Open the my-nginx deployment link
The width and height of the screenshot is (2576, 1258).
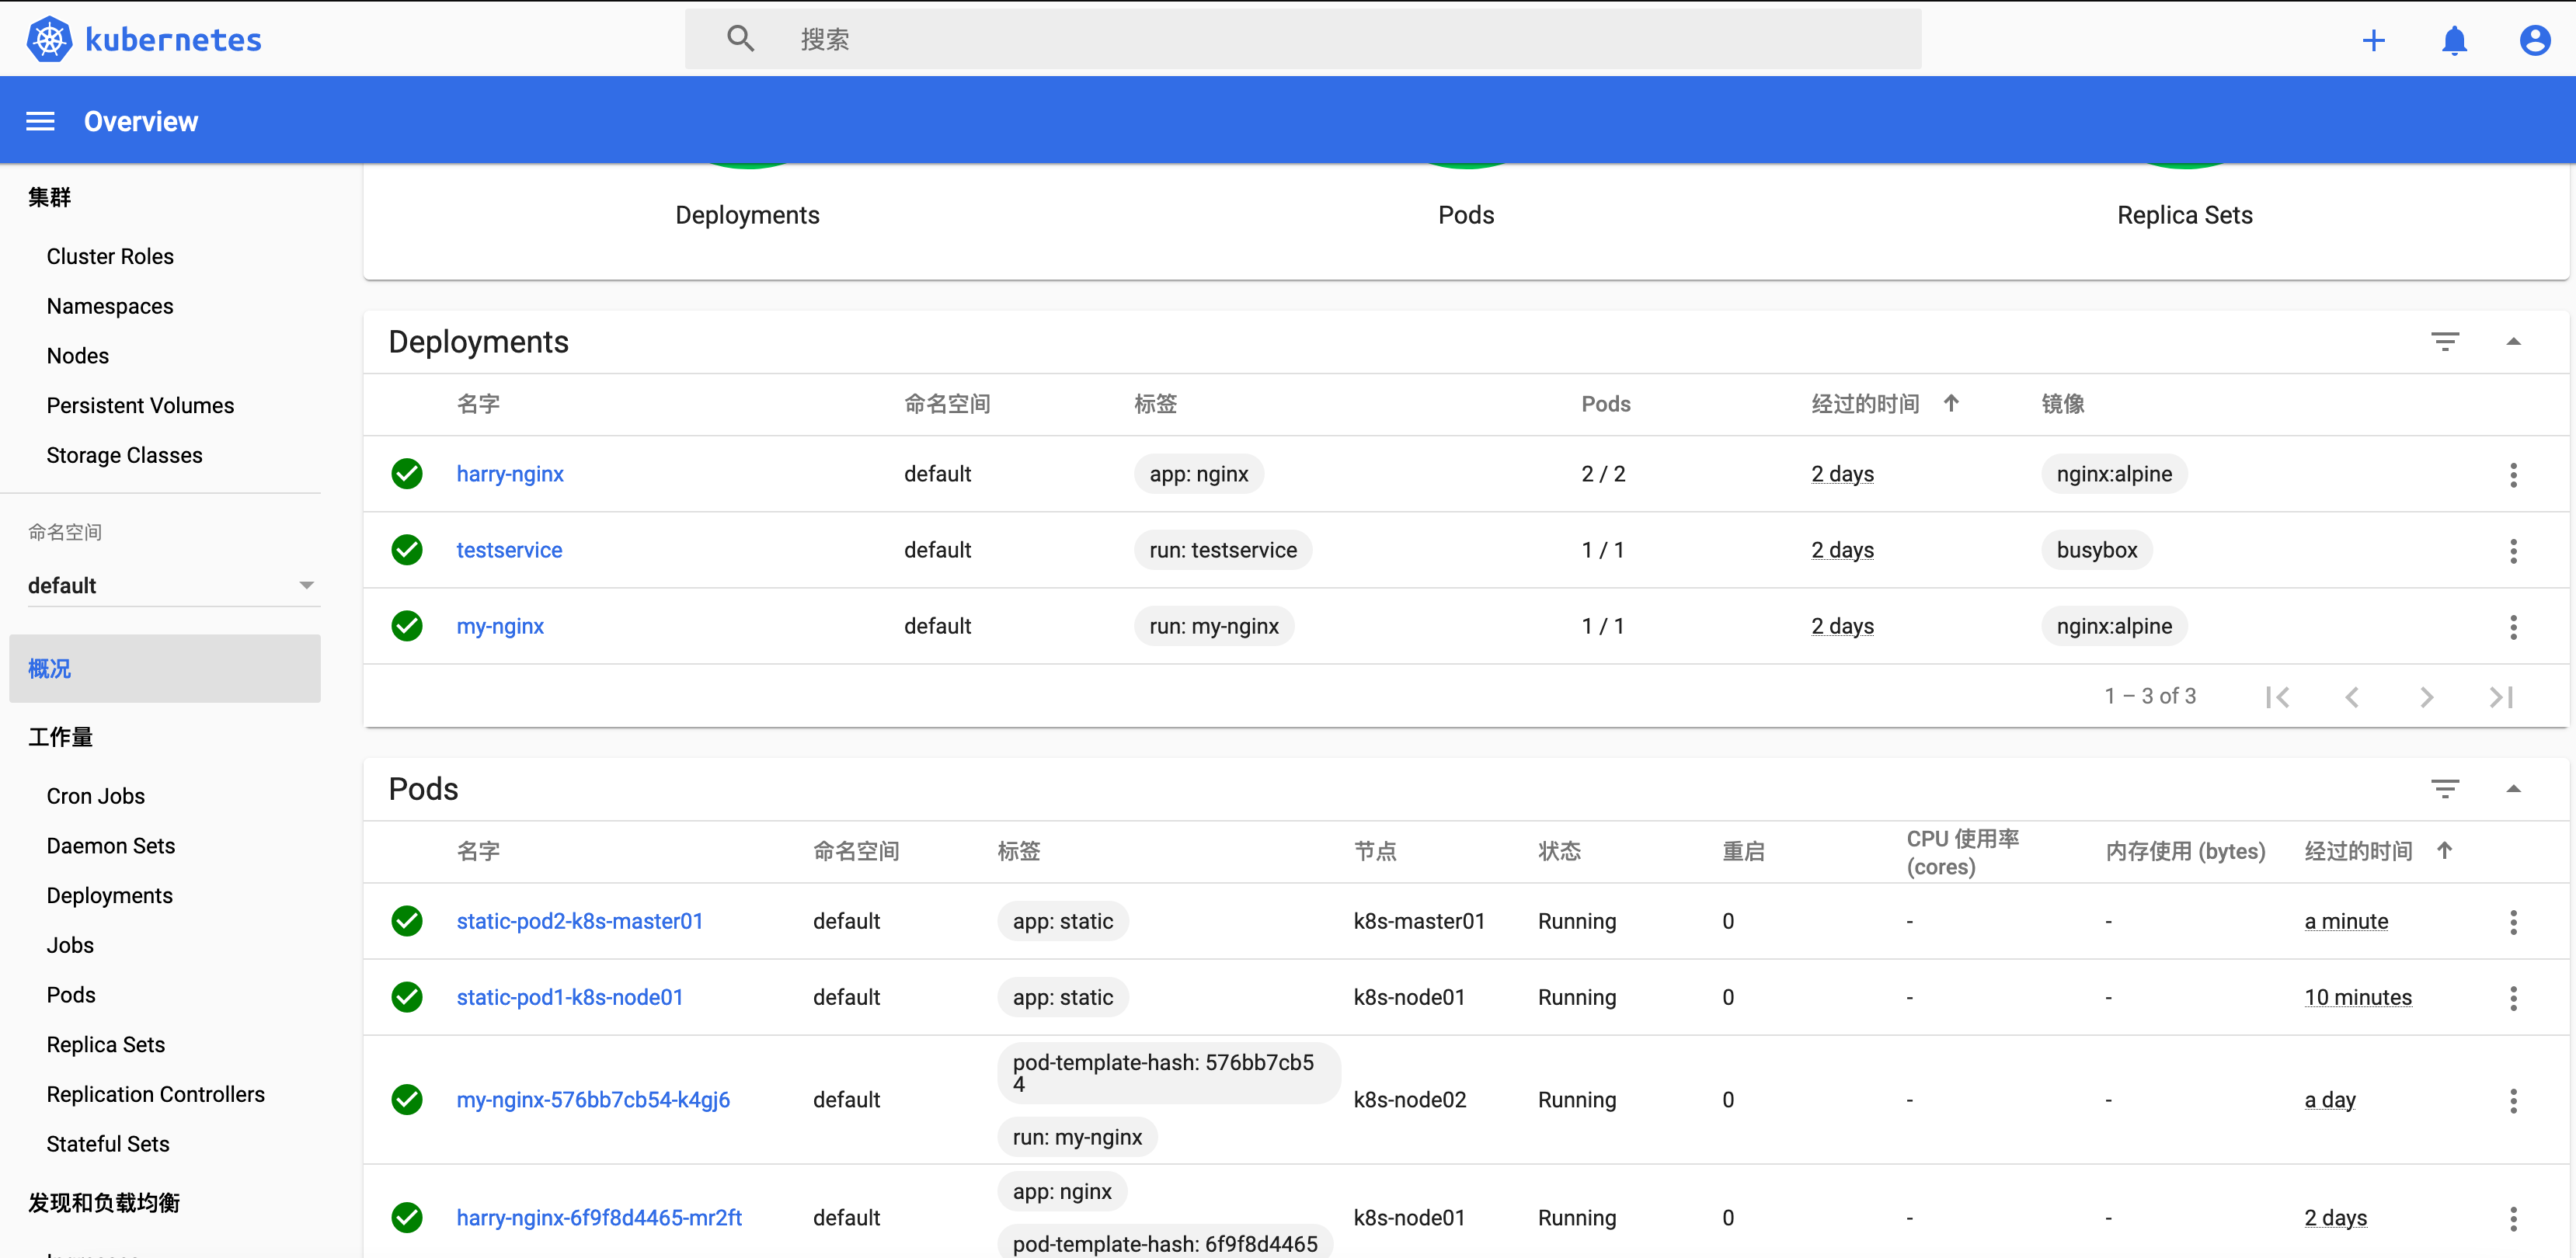point(500,626)
